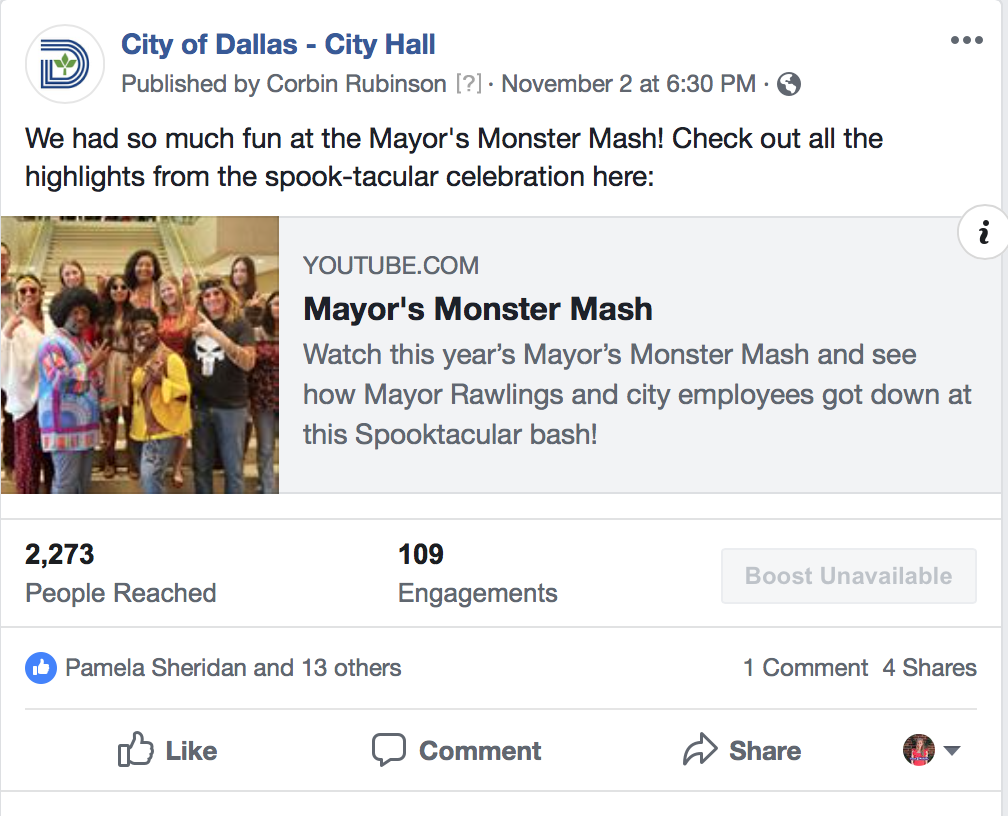This screenshot has width=1008, height=816.
Task: Open City of Dallas - City Hall page link
Action: coord(278,44)
